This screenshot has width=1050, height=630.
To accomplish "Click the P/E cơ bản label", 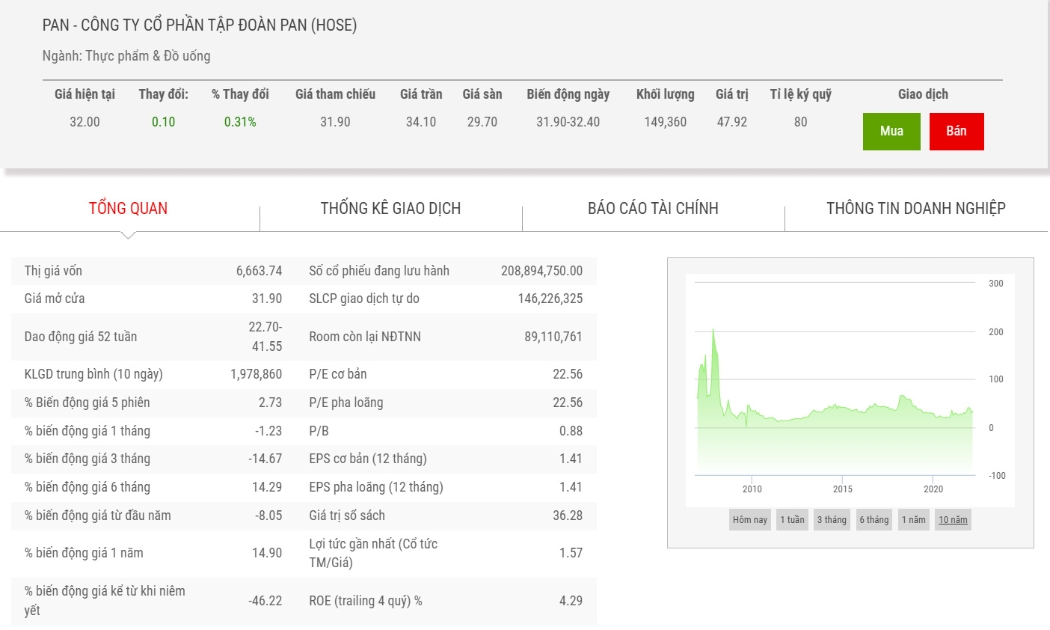I will coord(338,374).
